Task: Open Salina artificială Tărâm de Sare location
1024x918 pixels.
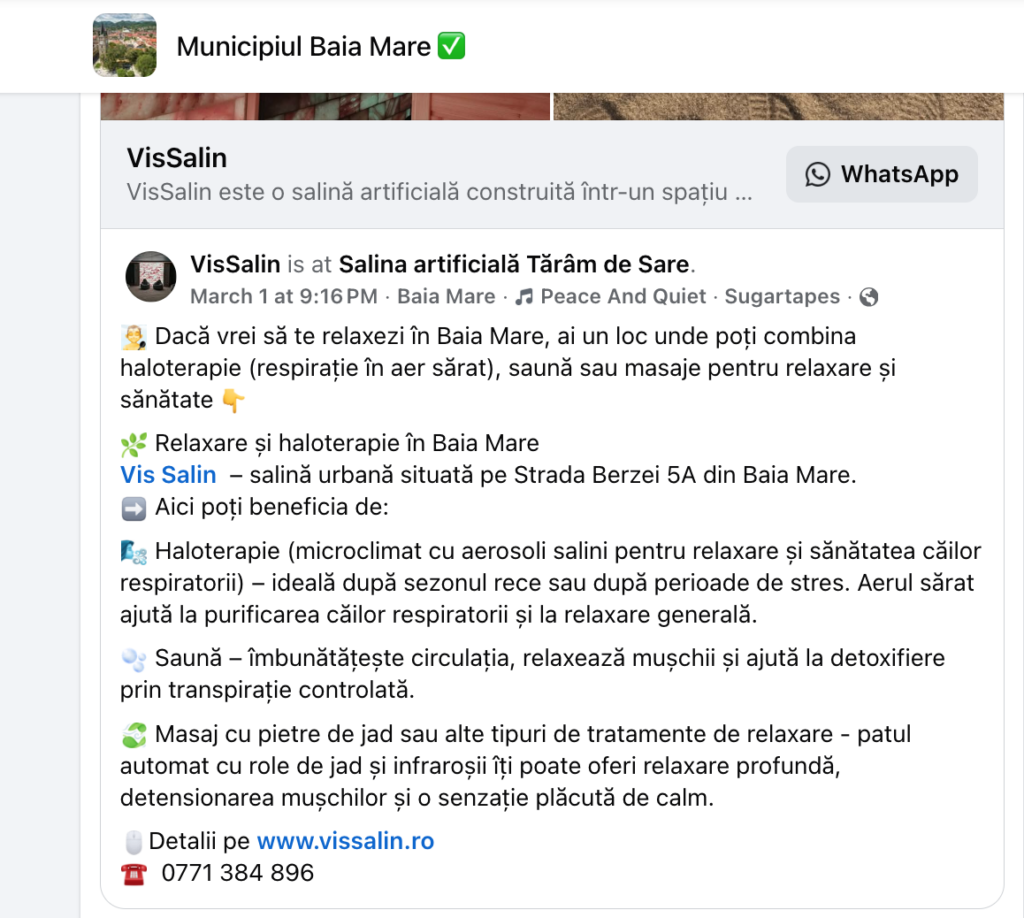Action: coord(514,264)
